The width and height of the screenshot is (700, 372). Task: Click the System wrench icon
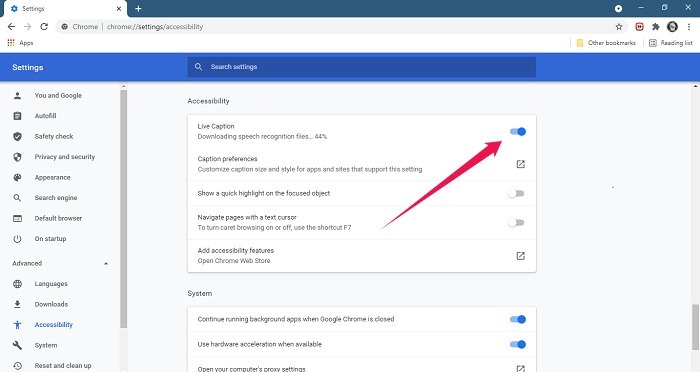tap(17, 345)
